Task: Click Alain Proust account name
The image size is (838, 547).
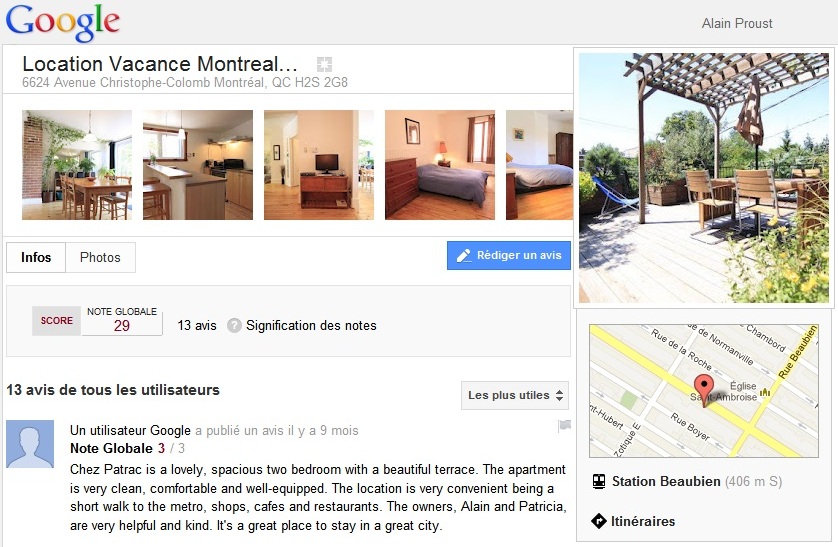Action: [x=738, y=23]
